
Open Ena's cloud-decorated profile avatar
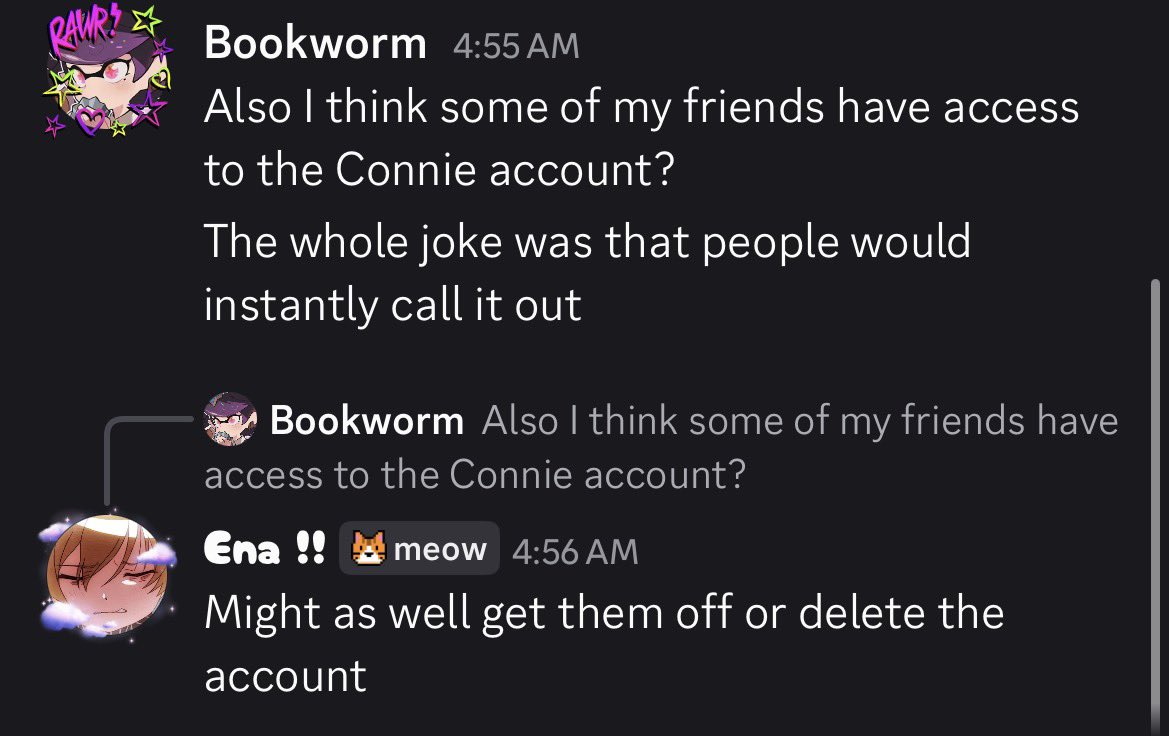coord(107,574)
